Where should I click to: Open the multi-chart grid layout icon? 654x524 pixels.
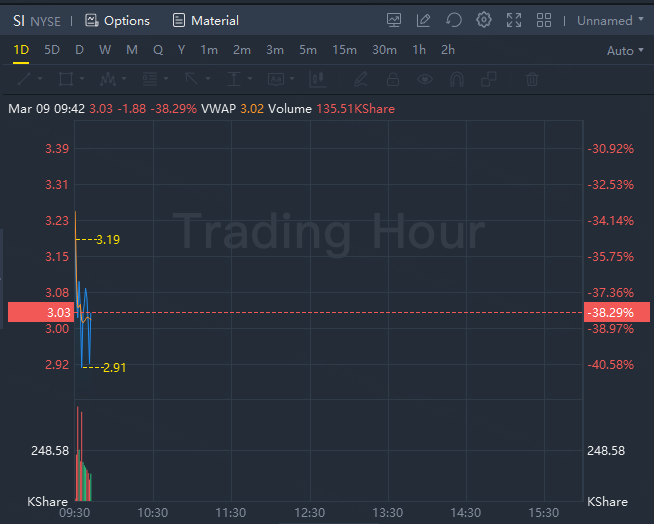544,20
